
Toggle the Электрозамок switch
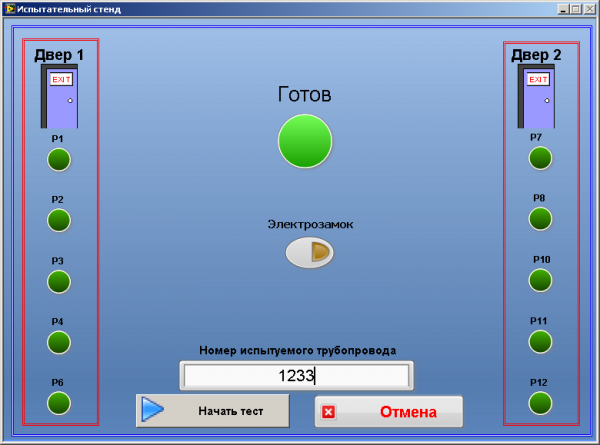pyautogui.click(x=310, y=253)
